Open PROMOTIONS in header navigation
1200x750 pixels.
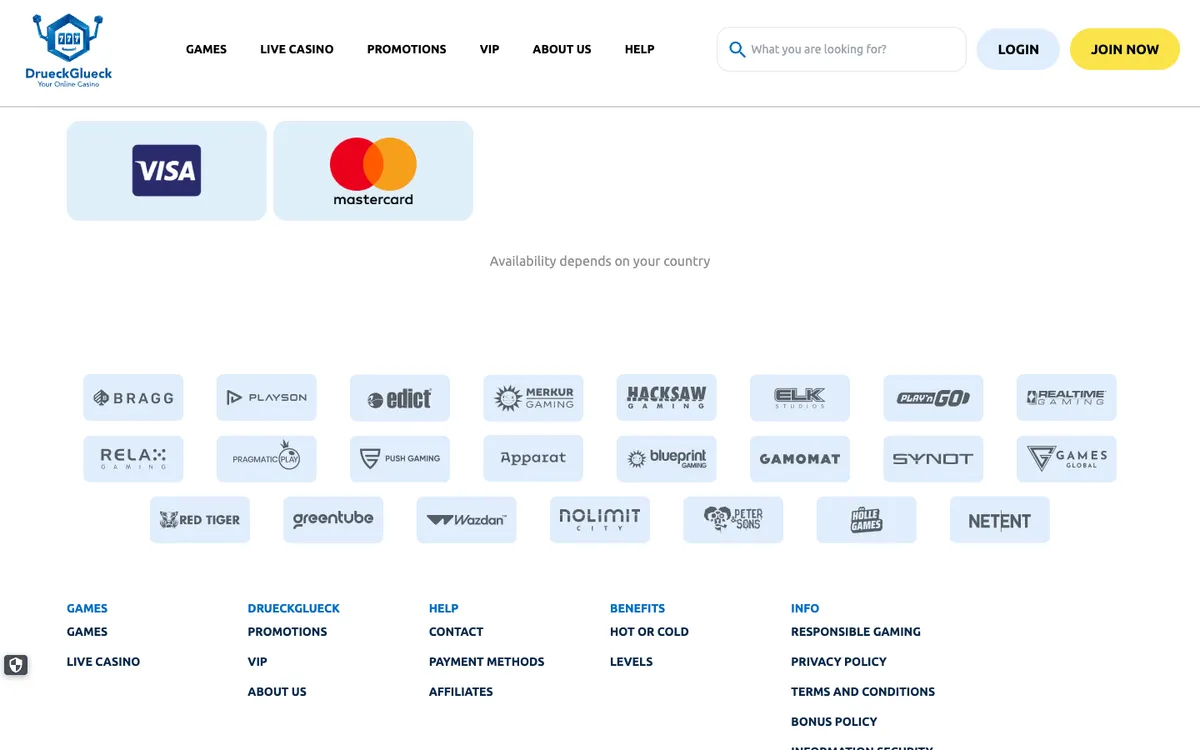coord(407,49)
